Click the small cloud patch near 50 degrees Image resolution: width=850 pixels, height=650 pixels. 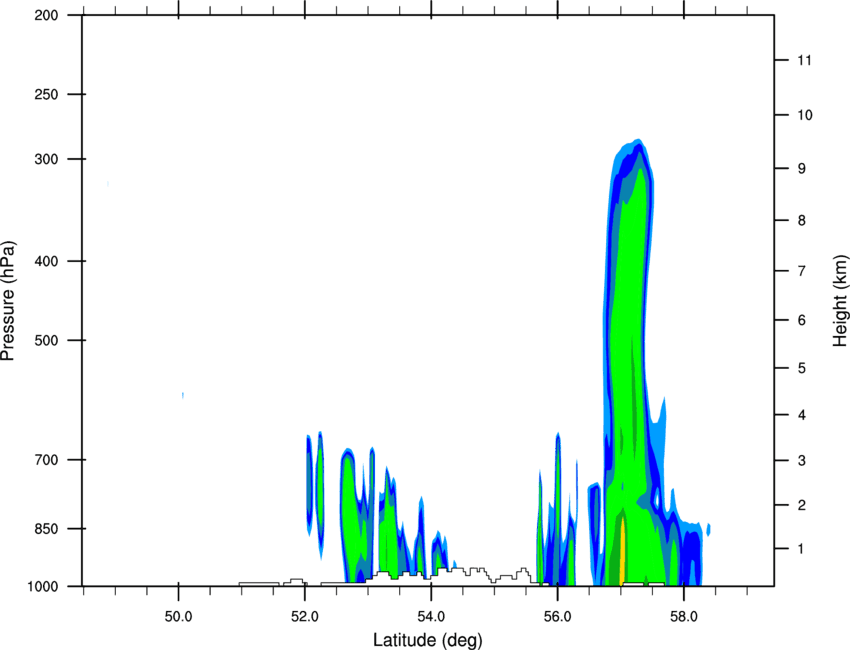tap(183, 395)
